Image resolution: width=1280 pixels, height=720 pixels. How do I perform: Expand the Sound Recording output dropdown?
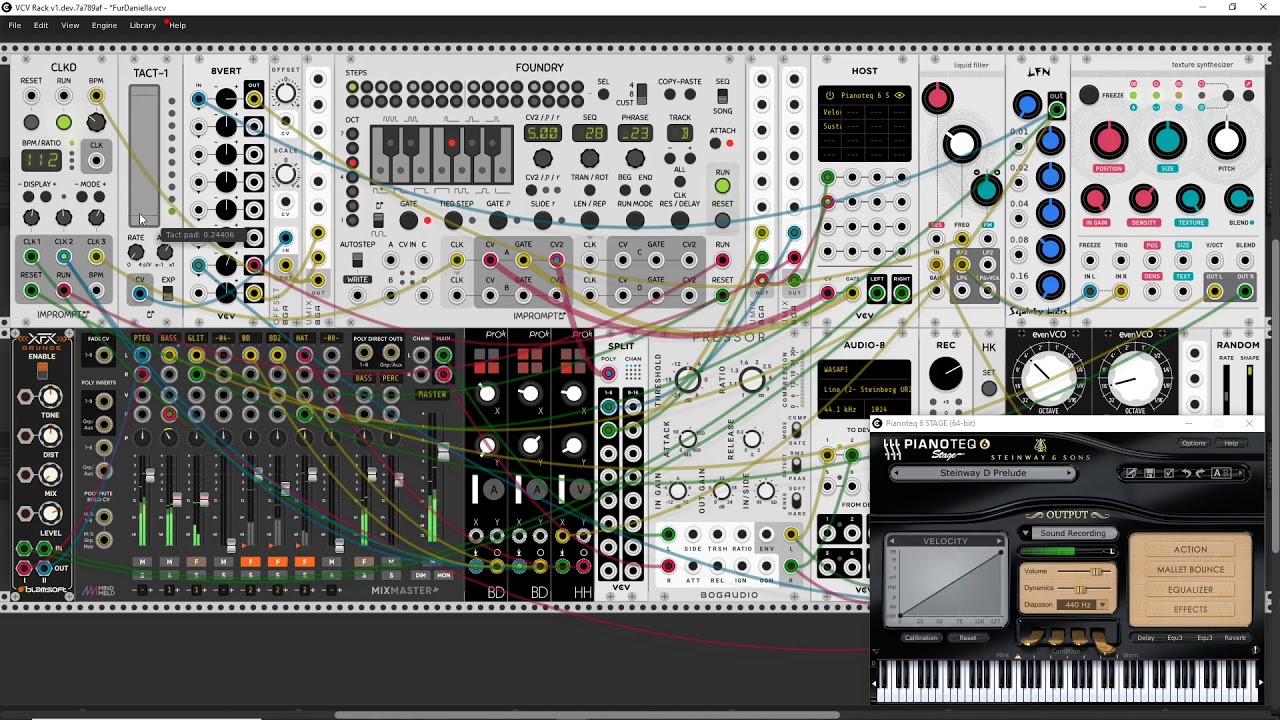[1066, 533]
